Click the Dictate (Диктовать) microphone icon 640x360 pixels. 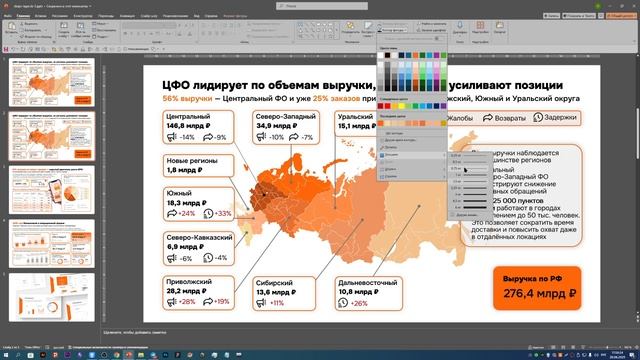pyautogui.click(x=460, y=26)
